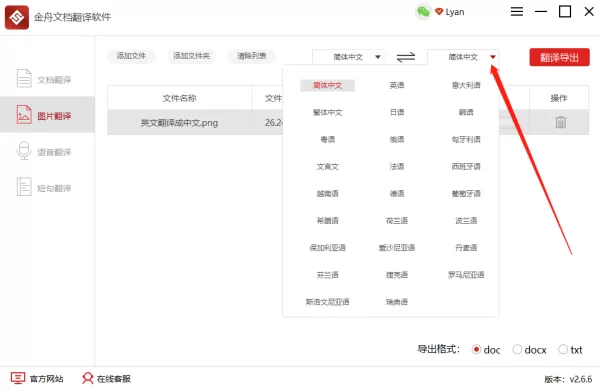
Task: Choose 法语 in language list
Action: 397,166
